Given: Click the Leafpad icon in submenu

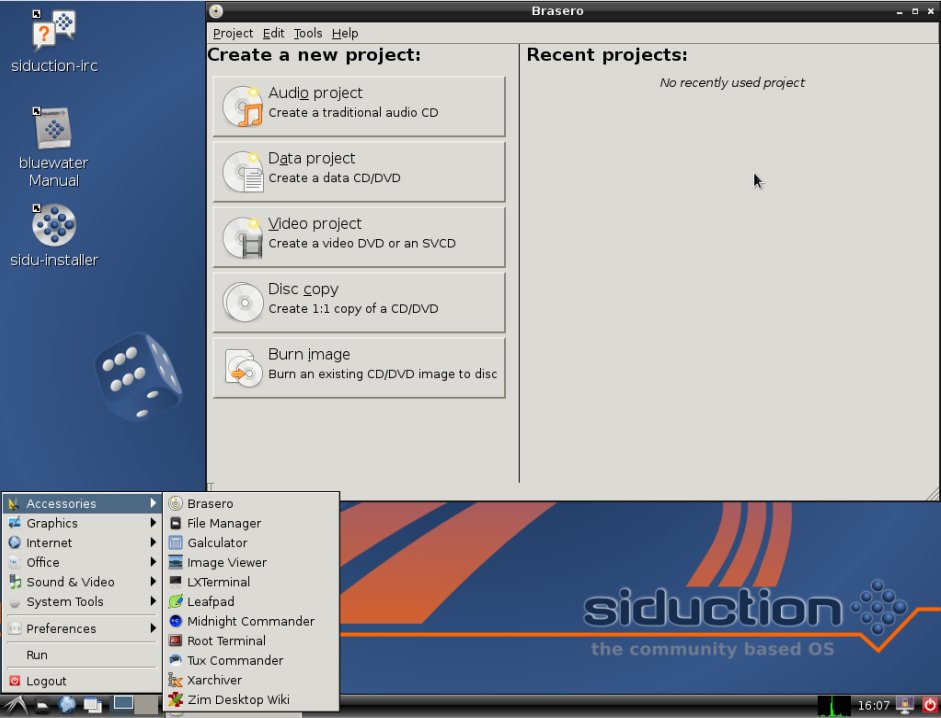Looking at the screenshot, I should tap(175, 602).
